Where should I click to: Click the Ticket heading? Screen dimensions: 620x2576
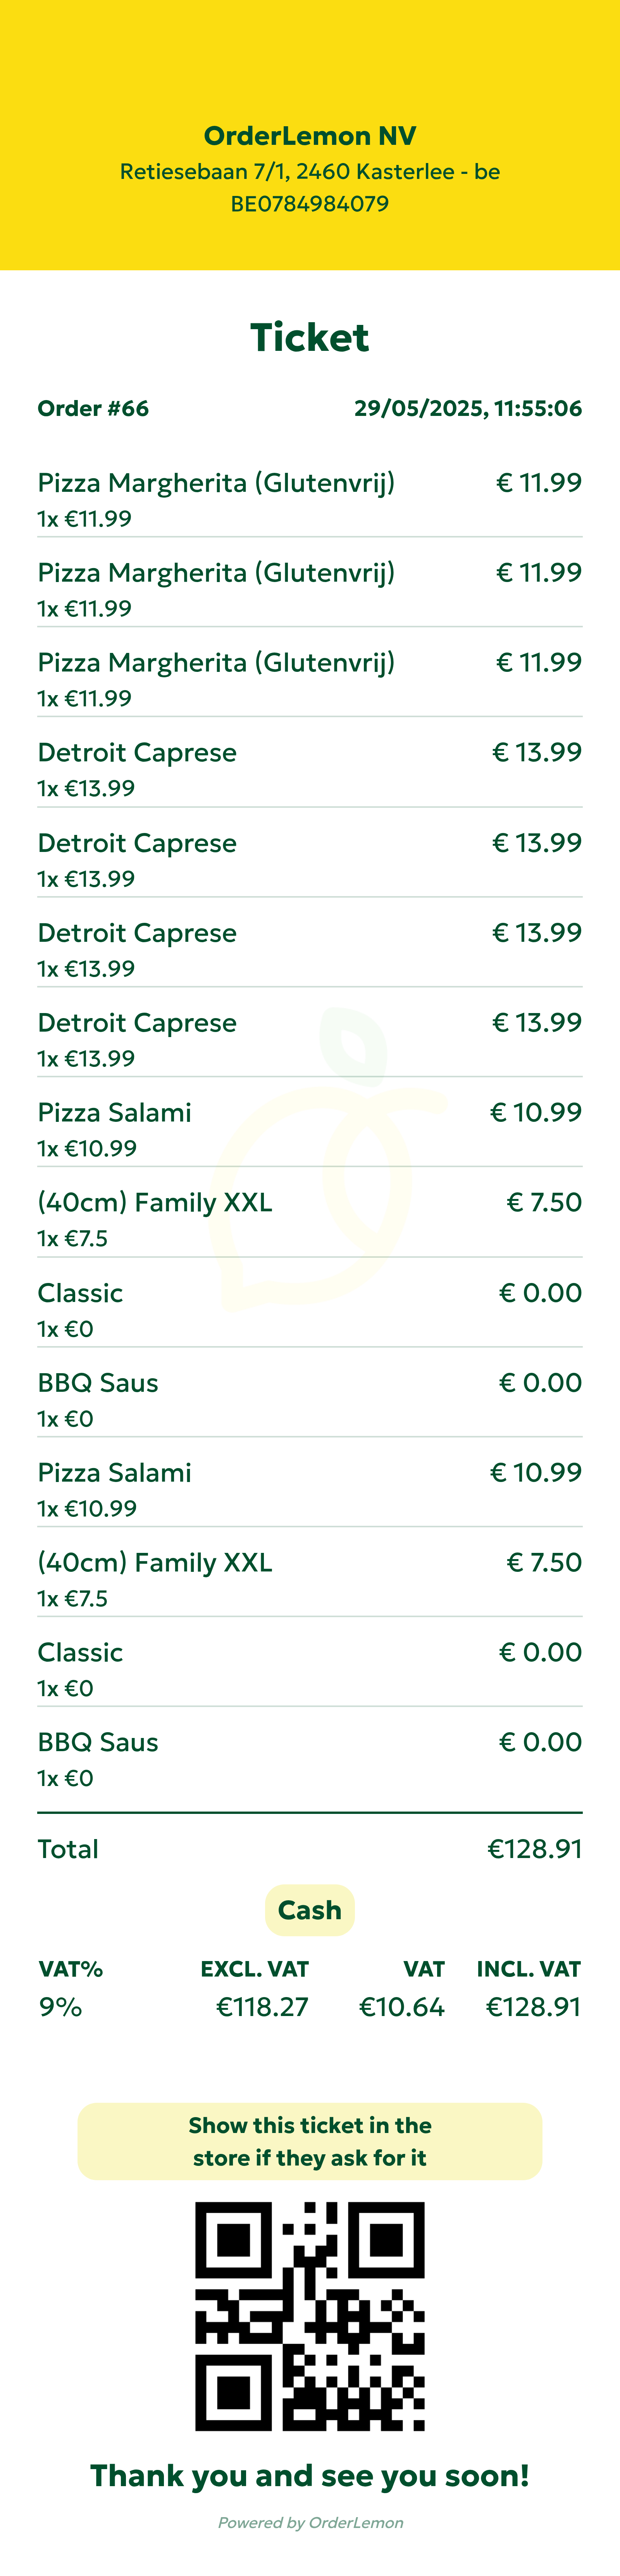click(310, 338)
